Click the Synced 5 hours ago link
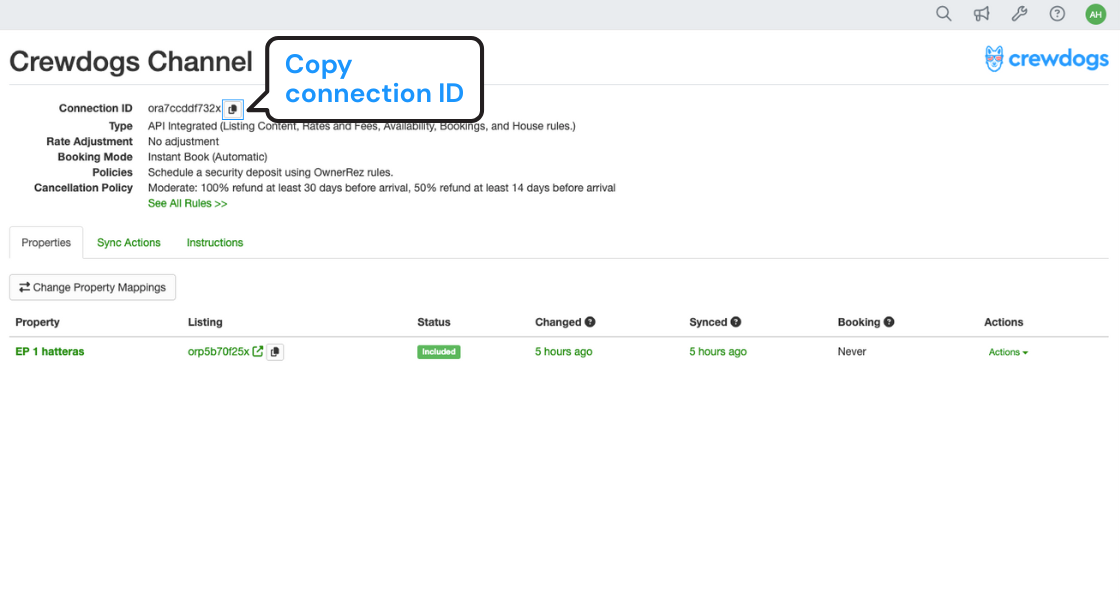 tap(718, 351)
